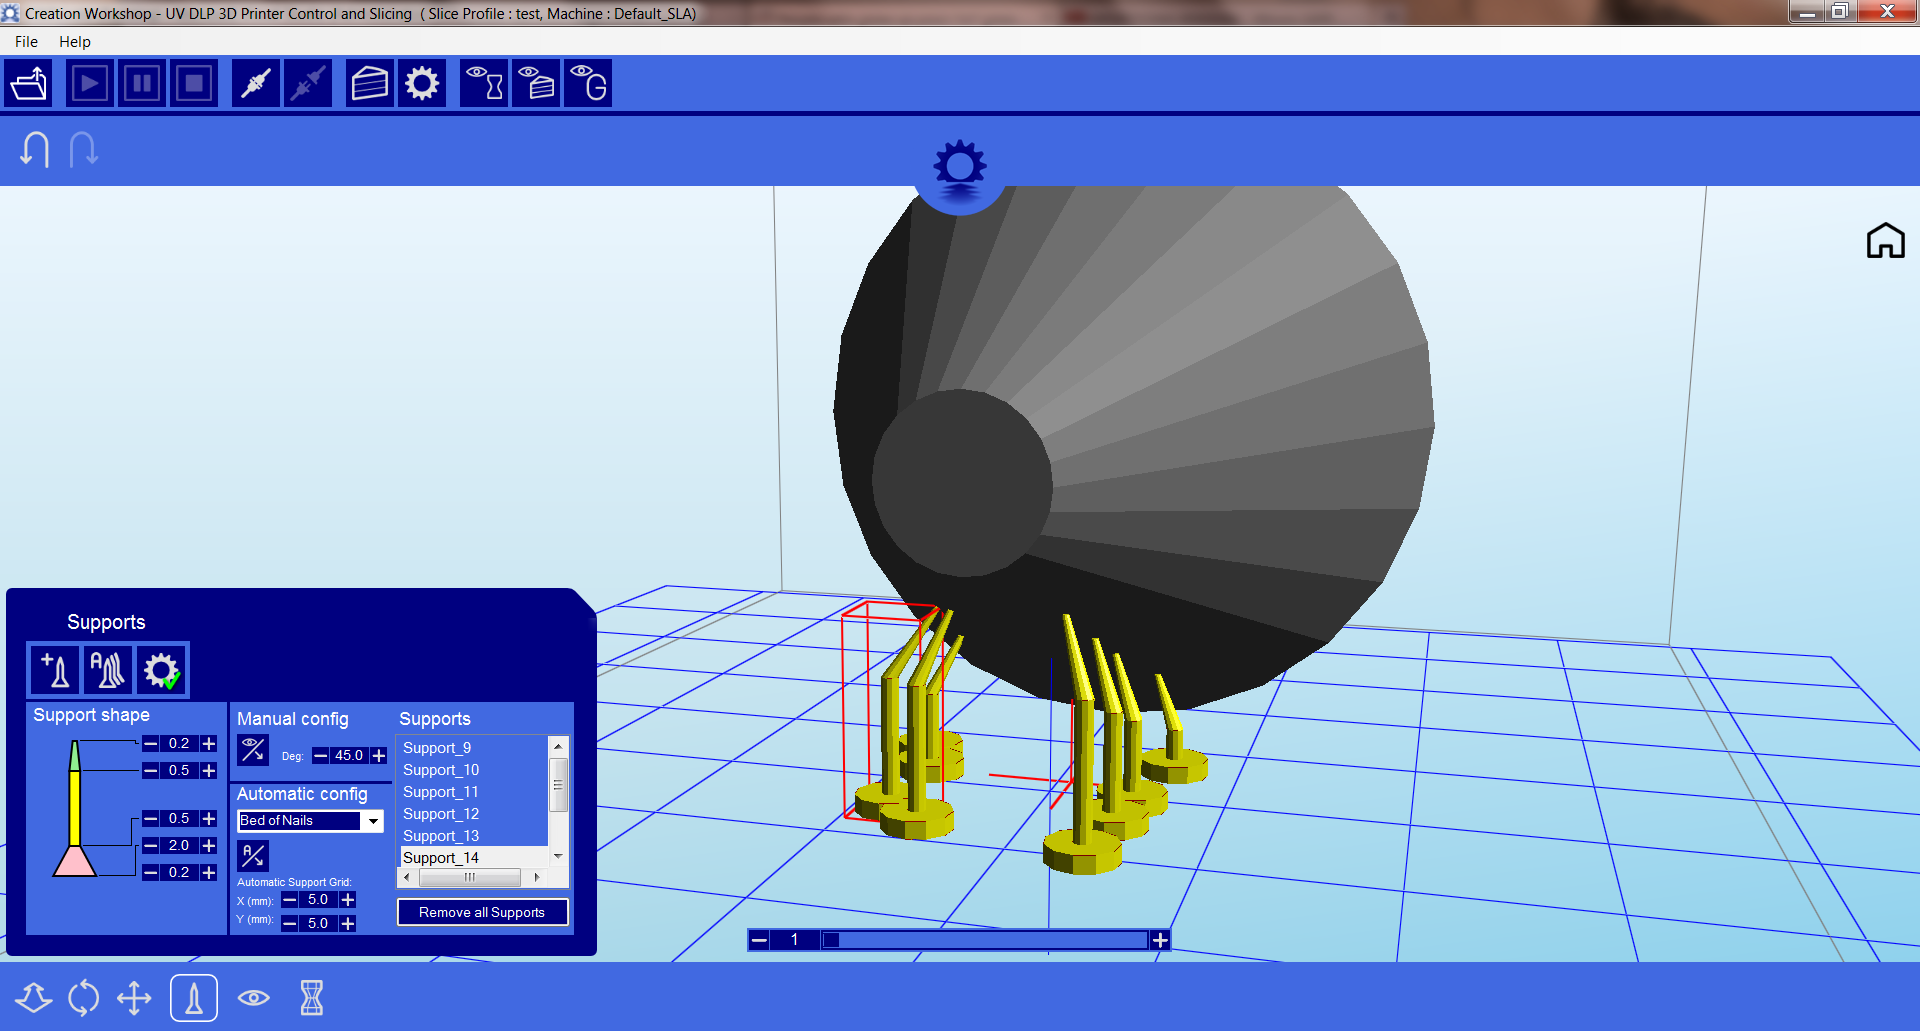Click the Supports list scroll-down arrow
This screenshot has height=1031, width=1920.
(x=558, y=857)
